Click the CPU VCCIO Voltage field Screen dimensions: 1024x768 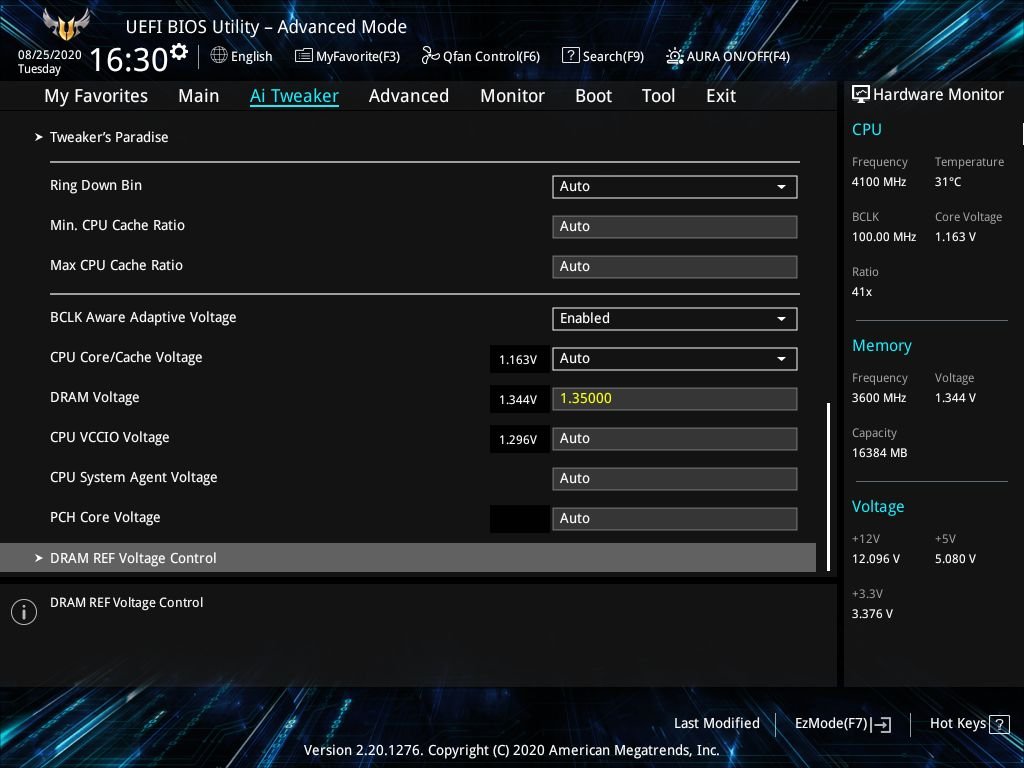click(674, 438)
